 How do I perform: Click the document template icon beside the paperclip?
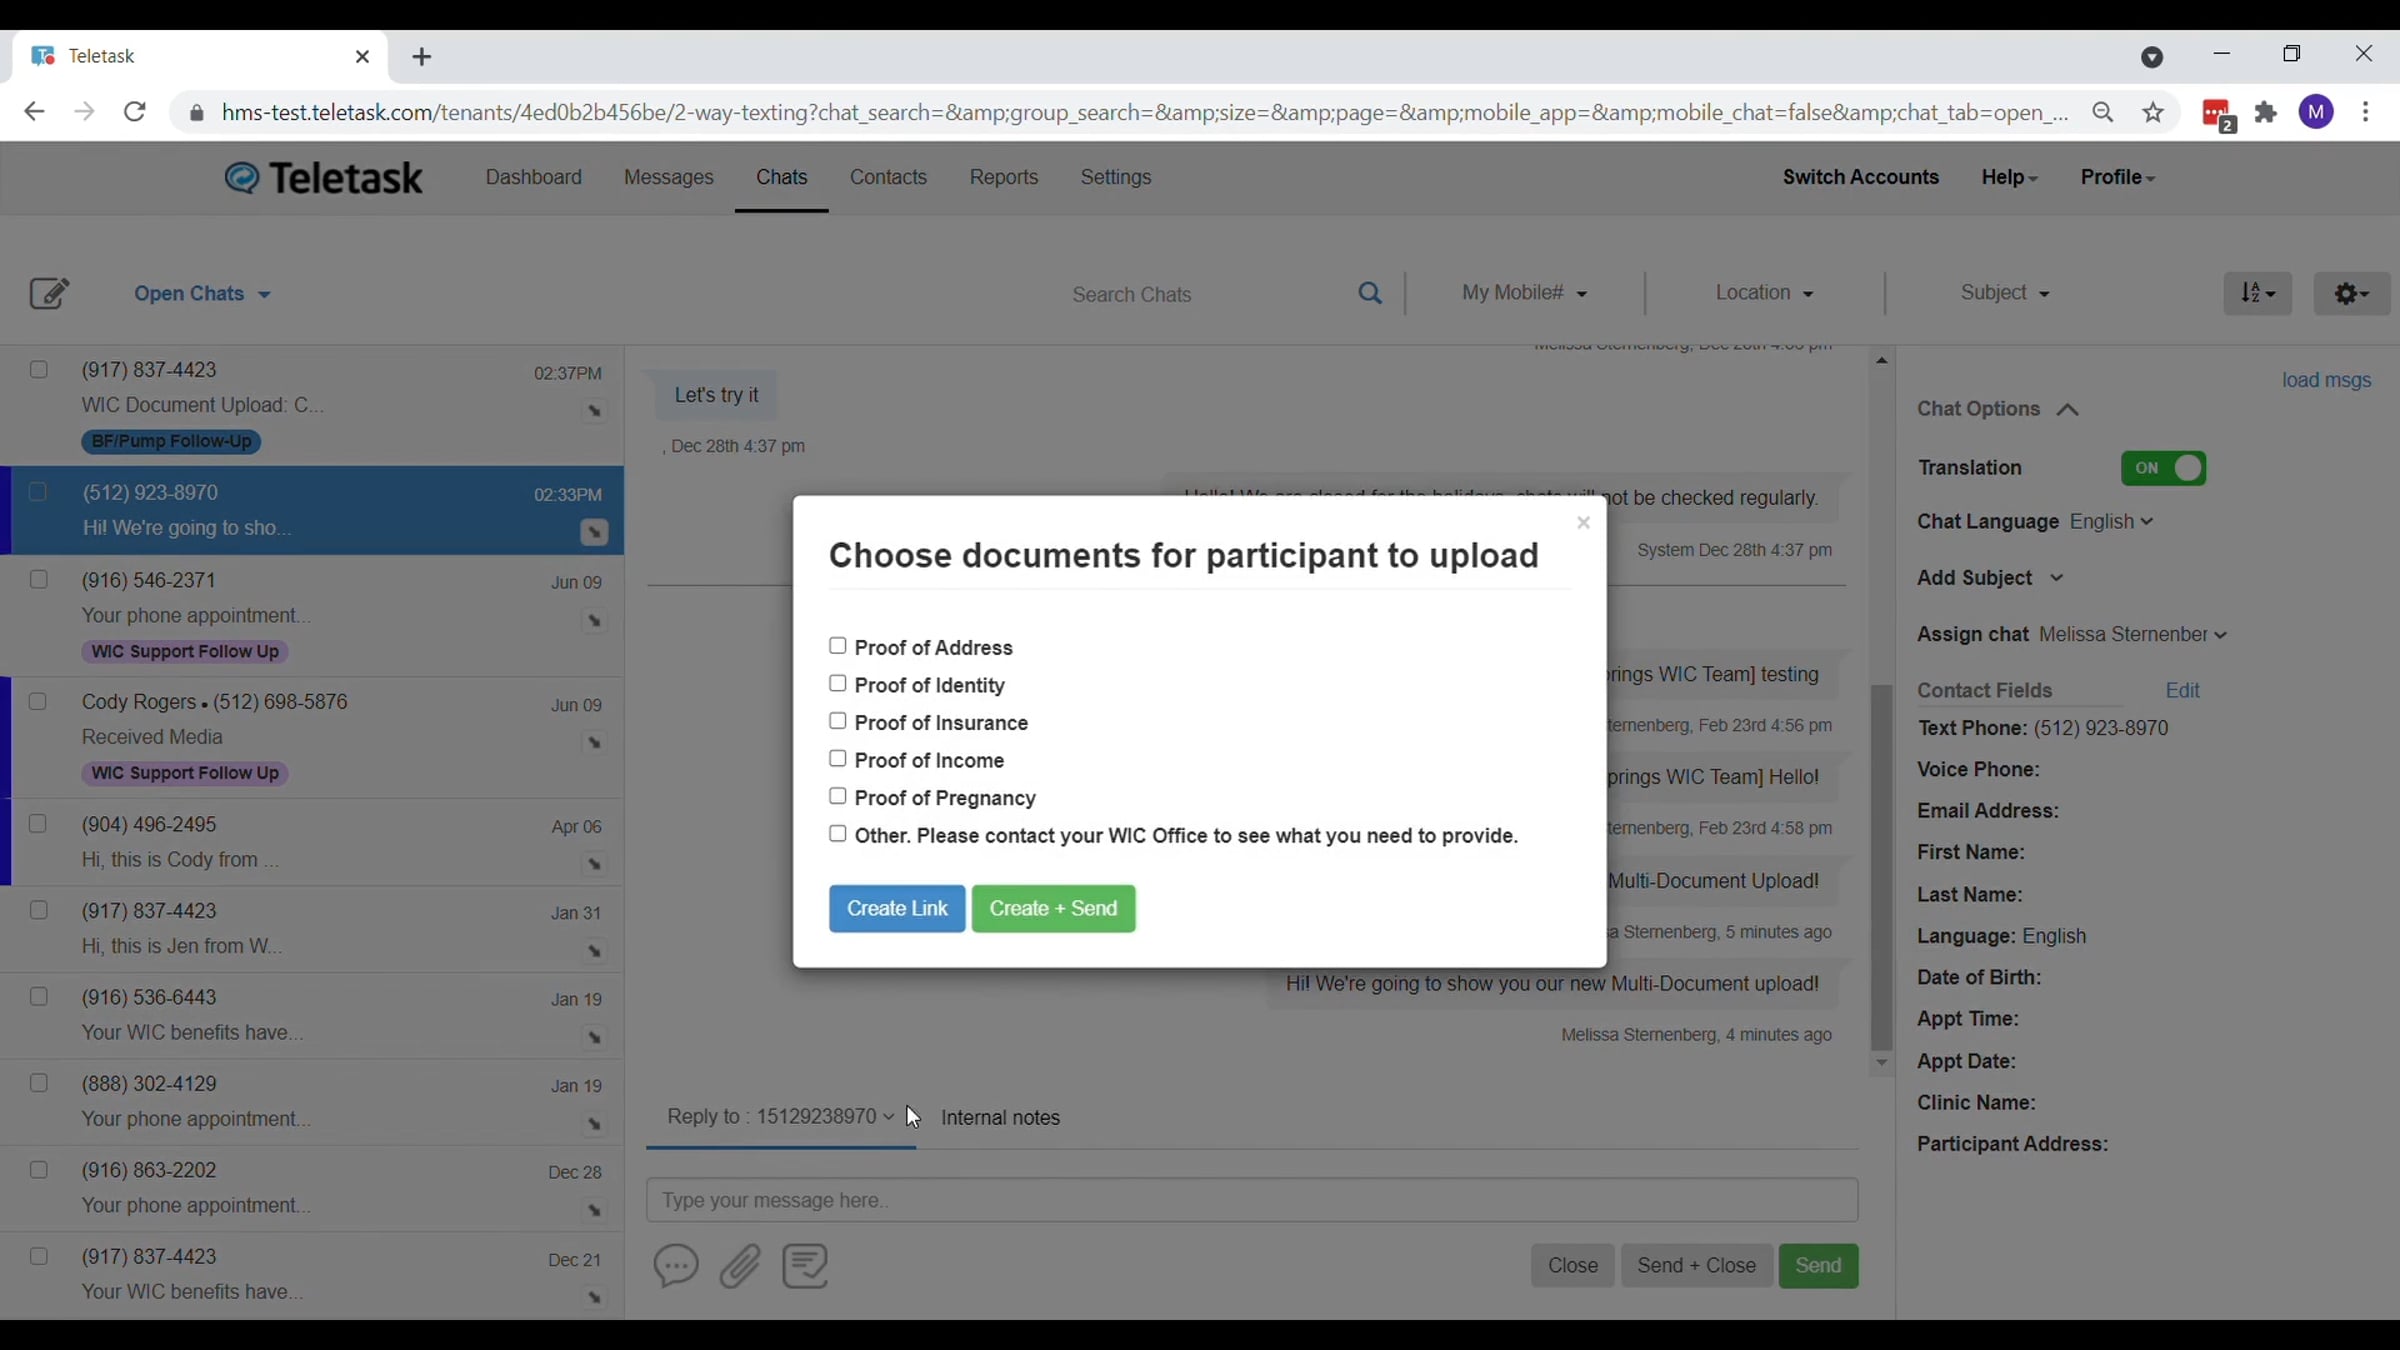[x=805, y=1265]
